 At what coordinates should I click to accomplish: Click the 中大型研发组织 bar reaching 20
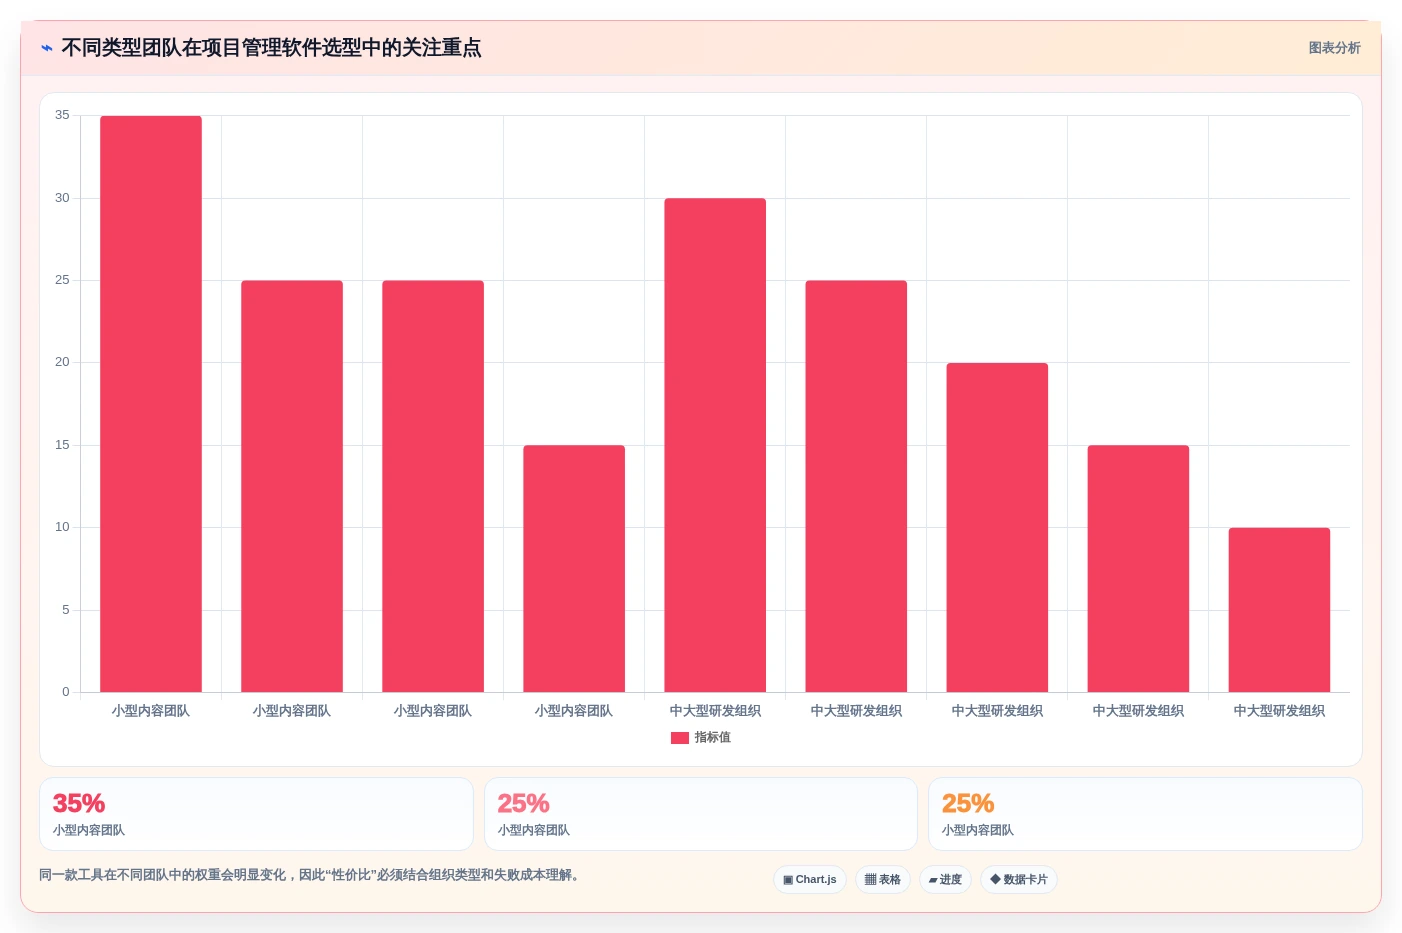997,527
